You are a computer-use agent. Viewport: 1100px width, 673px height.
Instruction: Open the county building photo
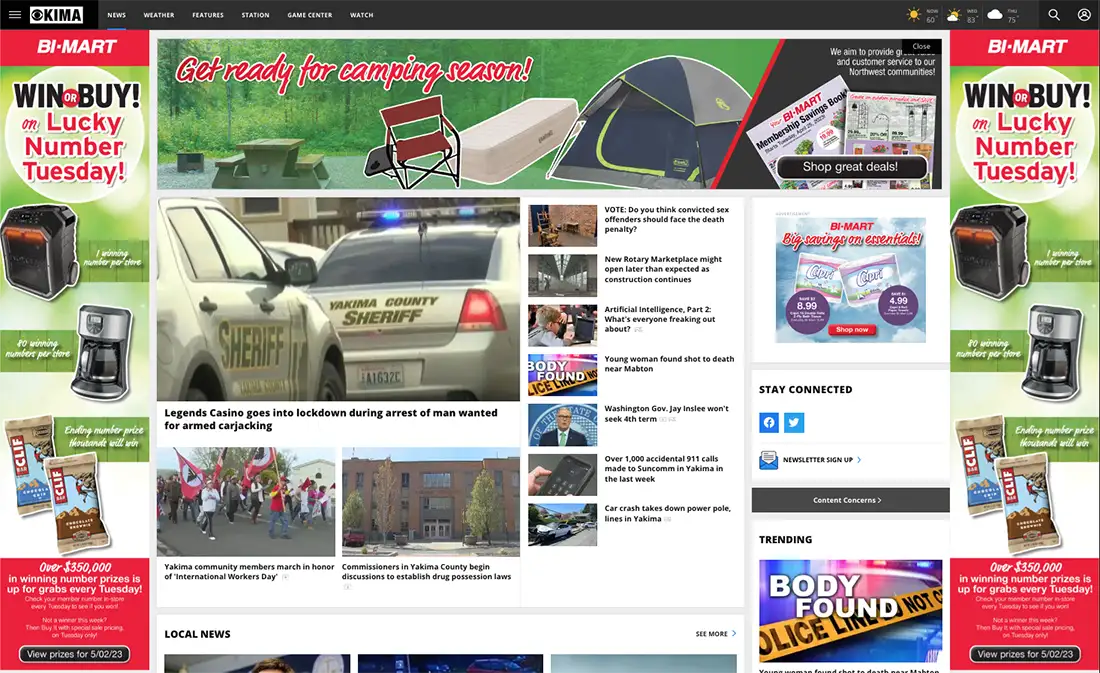431,502
